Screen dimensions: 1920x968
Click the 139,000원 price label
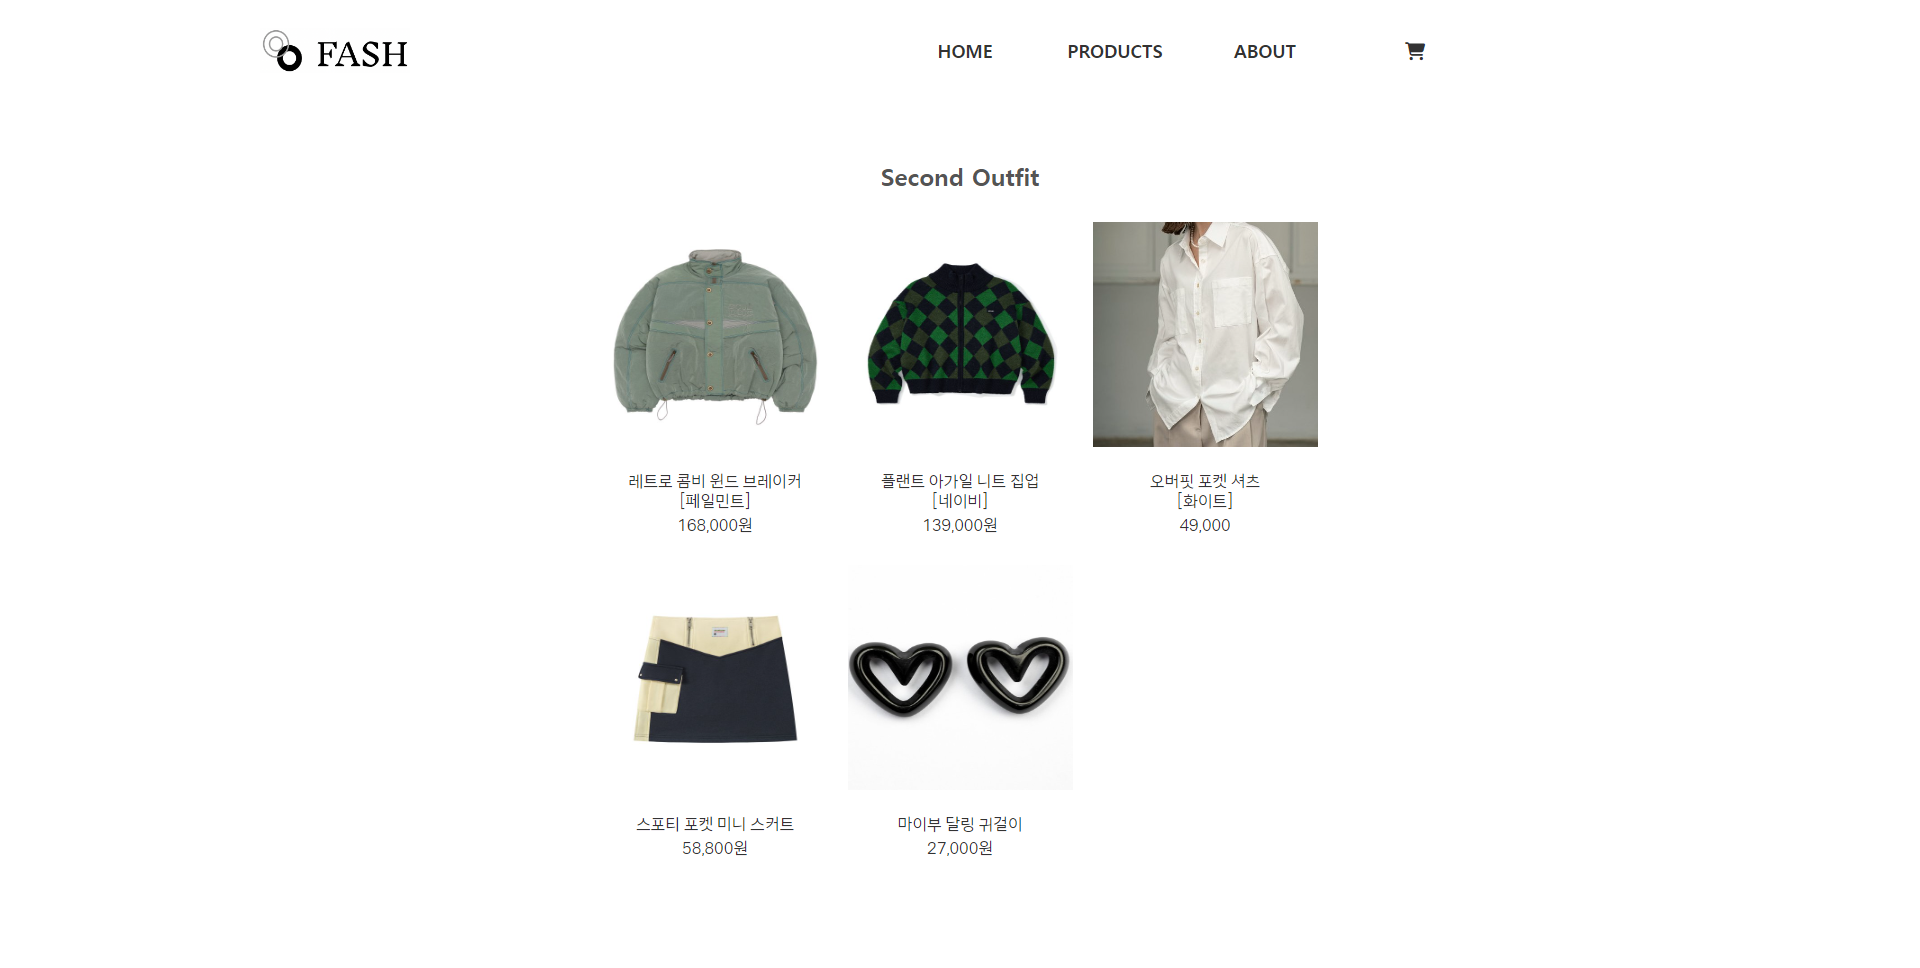coord(960,525)
